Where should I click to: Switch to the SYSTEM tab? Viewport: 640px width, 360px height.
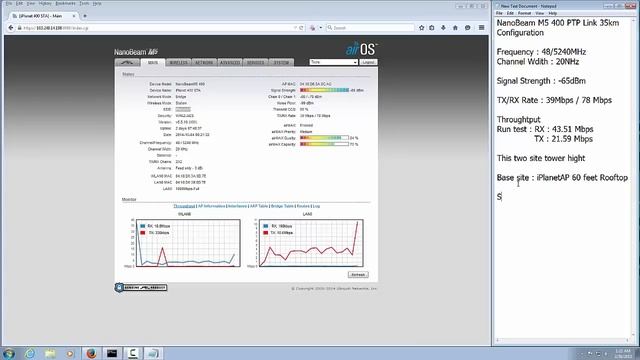coord(281,62)
